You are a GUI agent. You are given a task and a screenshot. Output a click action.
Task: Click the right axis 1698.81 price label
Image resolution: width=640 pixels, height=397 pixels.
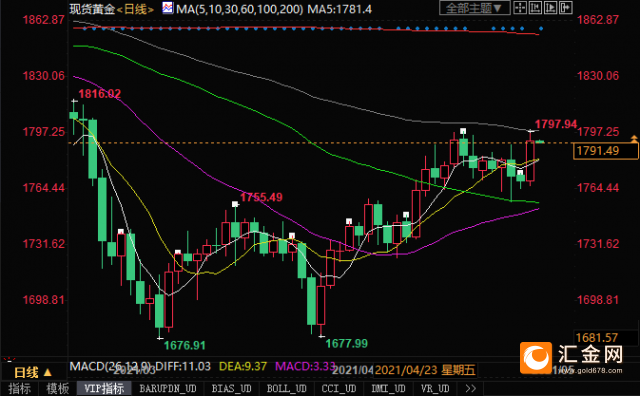pos(598,300)
